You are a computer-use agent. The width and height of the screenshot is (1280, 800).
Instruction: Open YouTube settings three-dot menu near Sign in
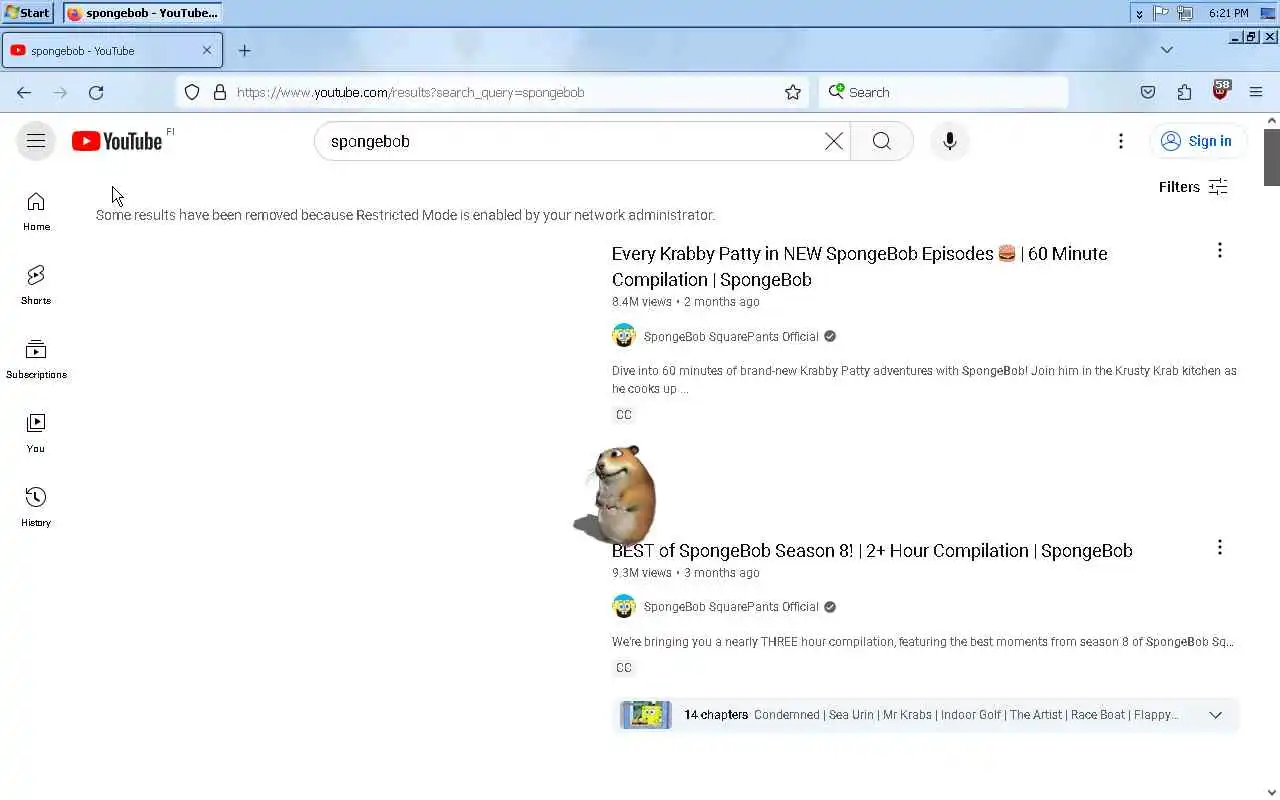click(x=1121, y=141)
